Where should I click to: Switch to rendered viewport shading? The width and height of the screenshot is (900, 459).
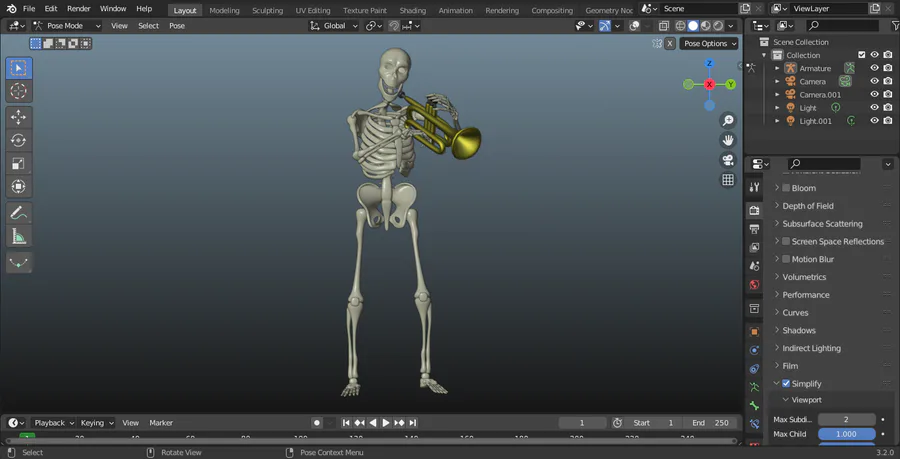click(x=718, y=26)
